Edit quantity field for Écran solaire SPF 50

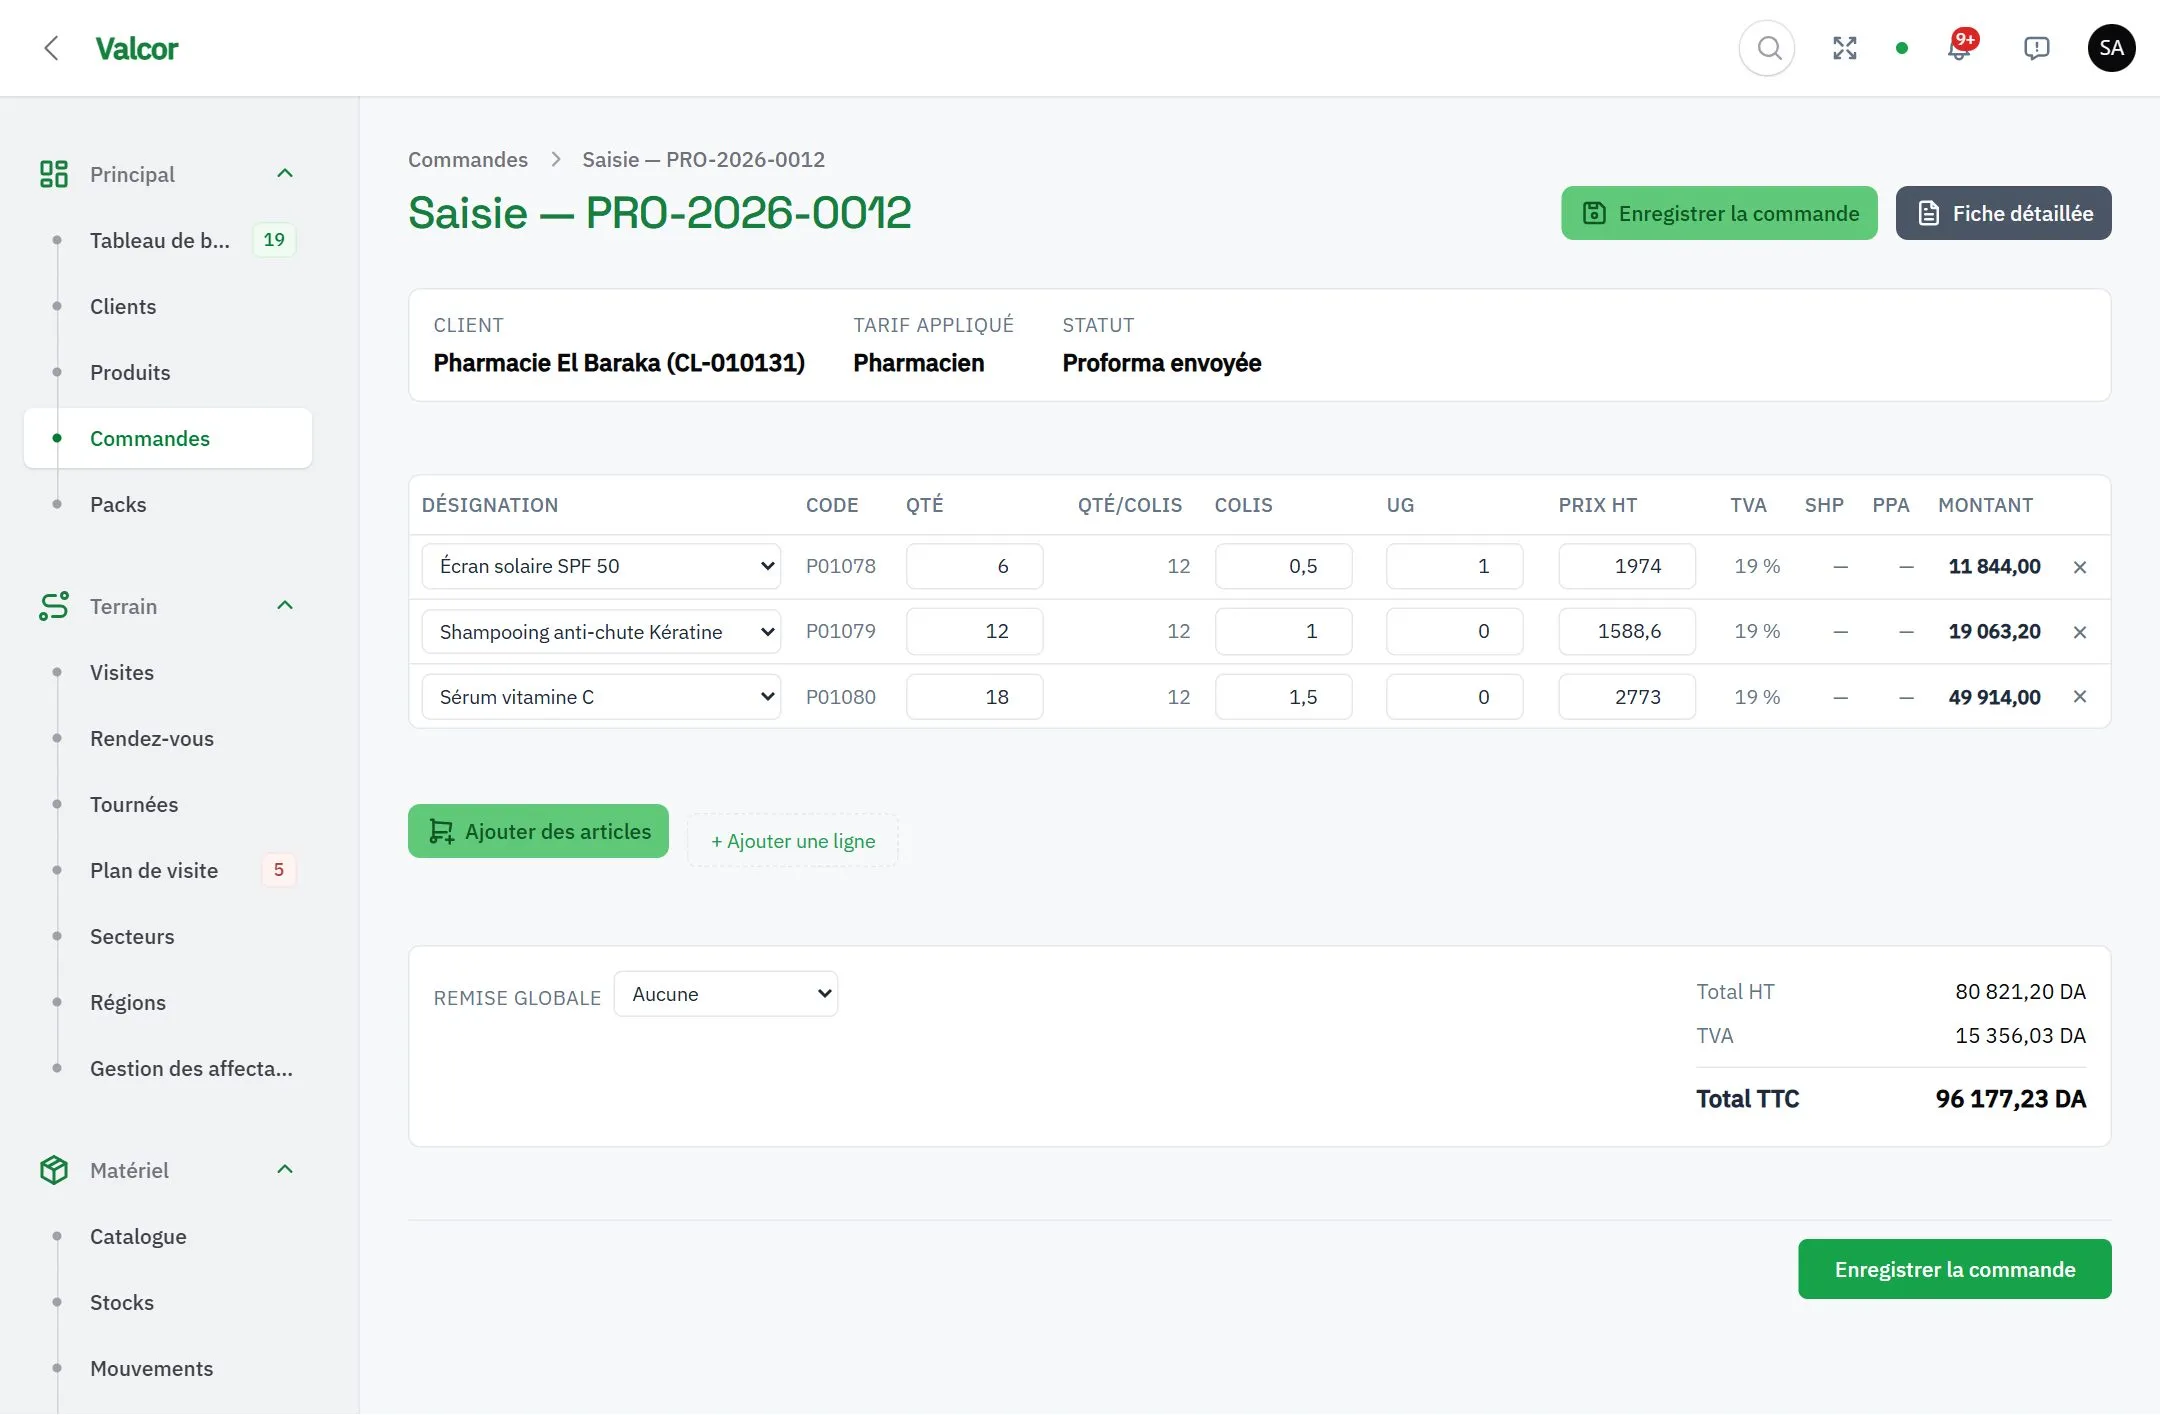tap(975, 566)
